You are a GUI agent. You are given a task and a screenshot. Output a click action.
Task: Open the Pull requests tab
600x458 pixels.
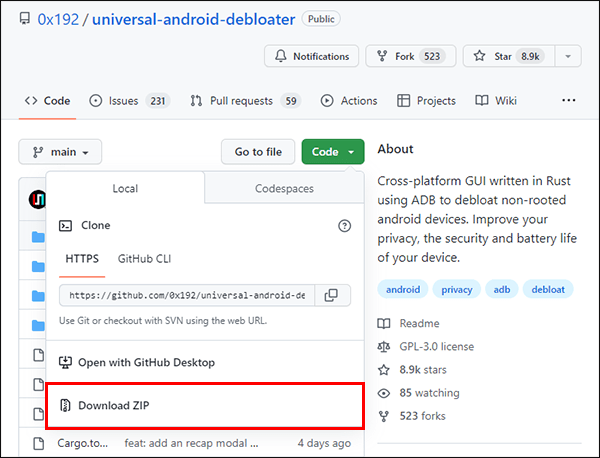[245, 101]
